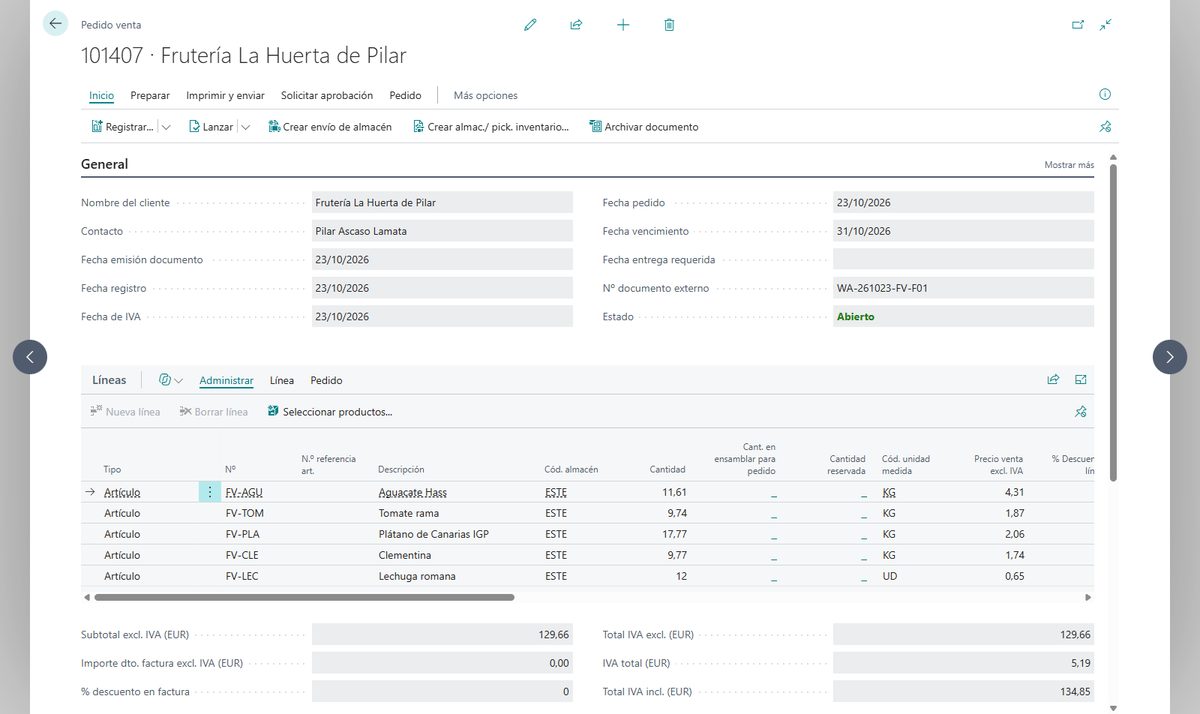Open the Preparar tab
This screenshot has width=1200, height=714.
[x=150, y=95]
